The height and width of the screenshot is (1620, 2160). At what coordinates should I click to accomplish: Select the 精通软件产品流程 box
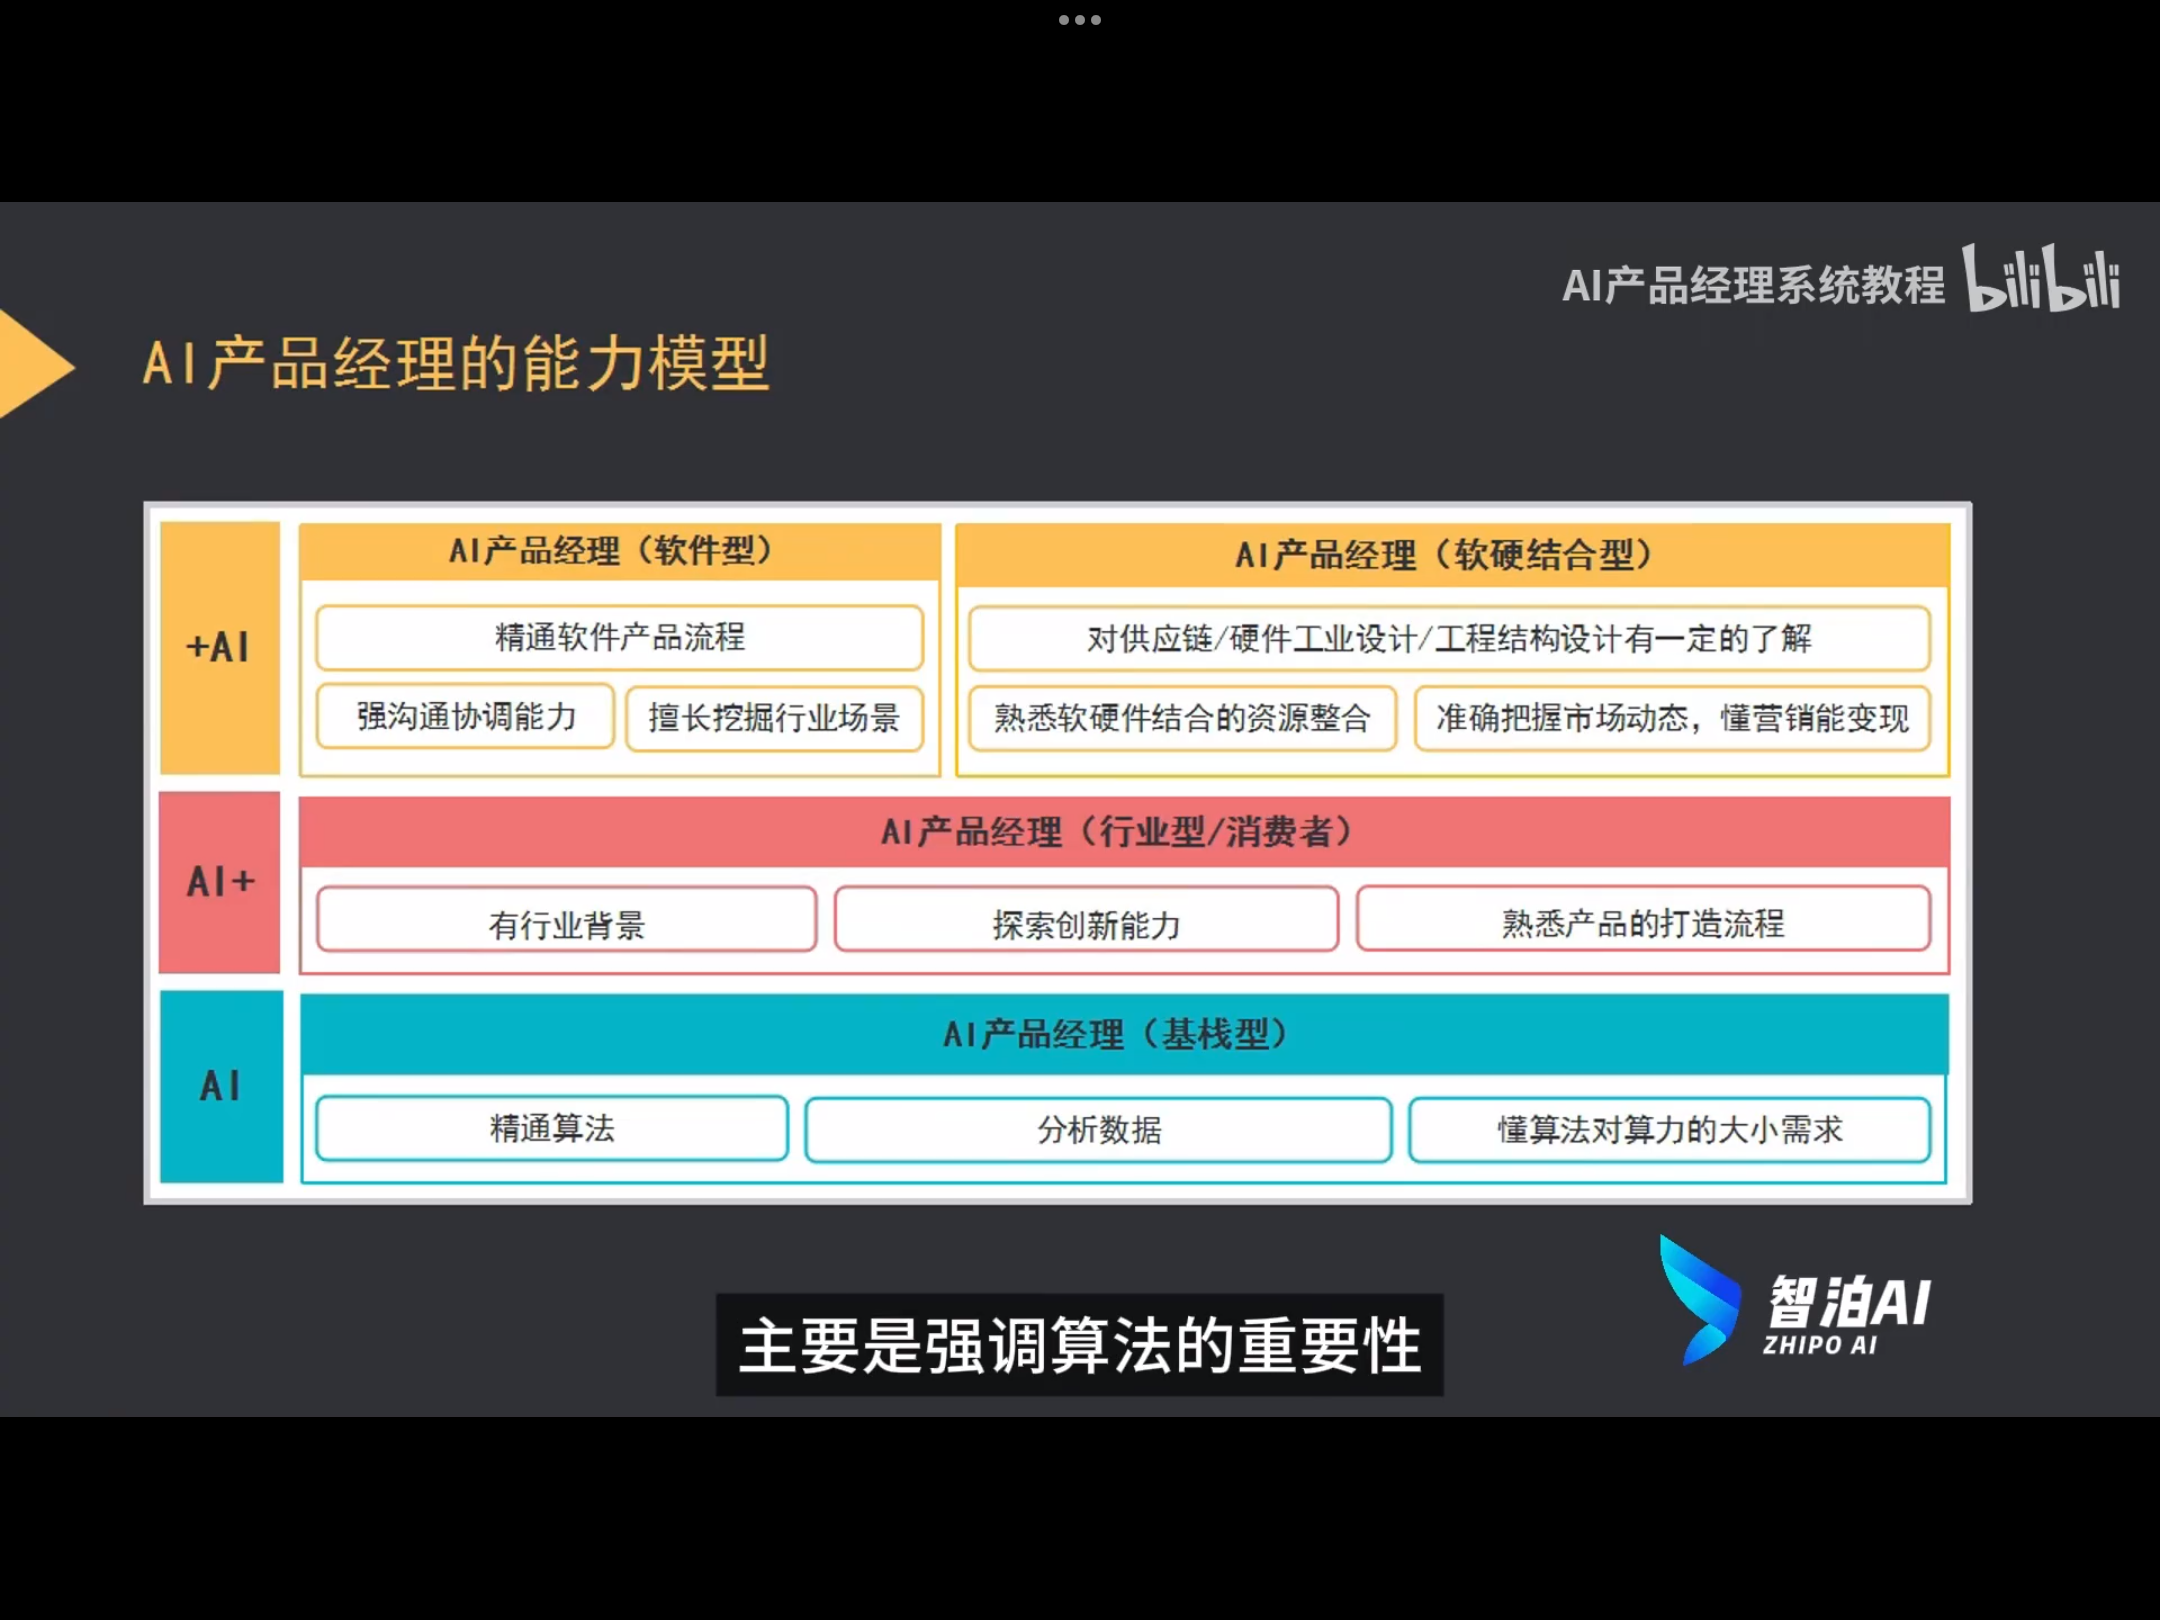pos(619,637)
